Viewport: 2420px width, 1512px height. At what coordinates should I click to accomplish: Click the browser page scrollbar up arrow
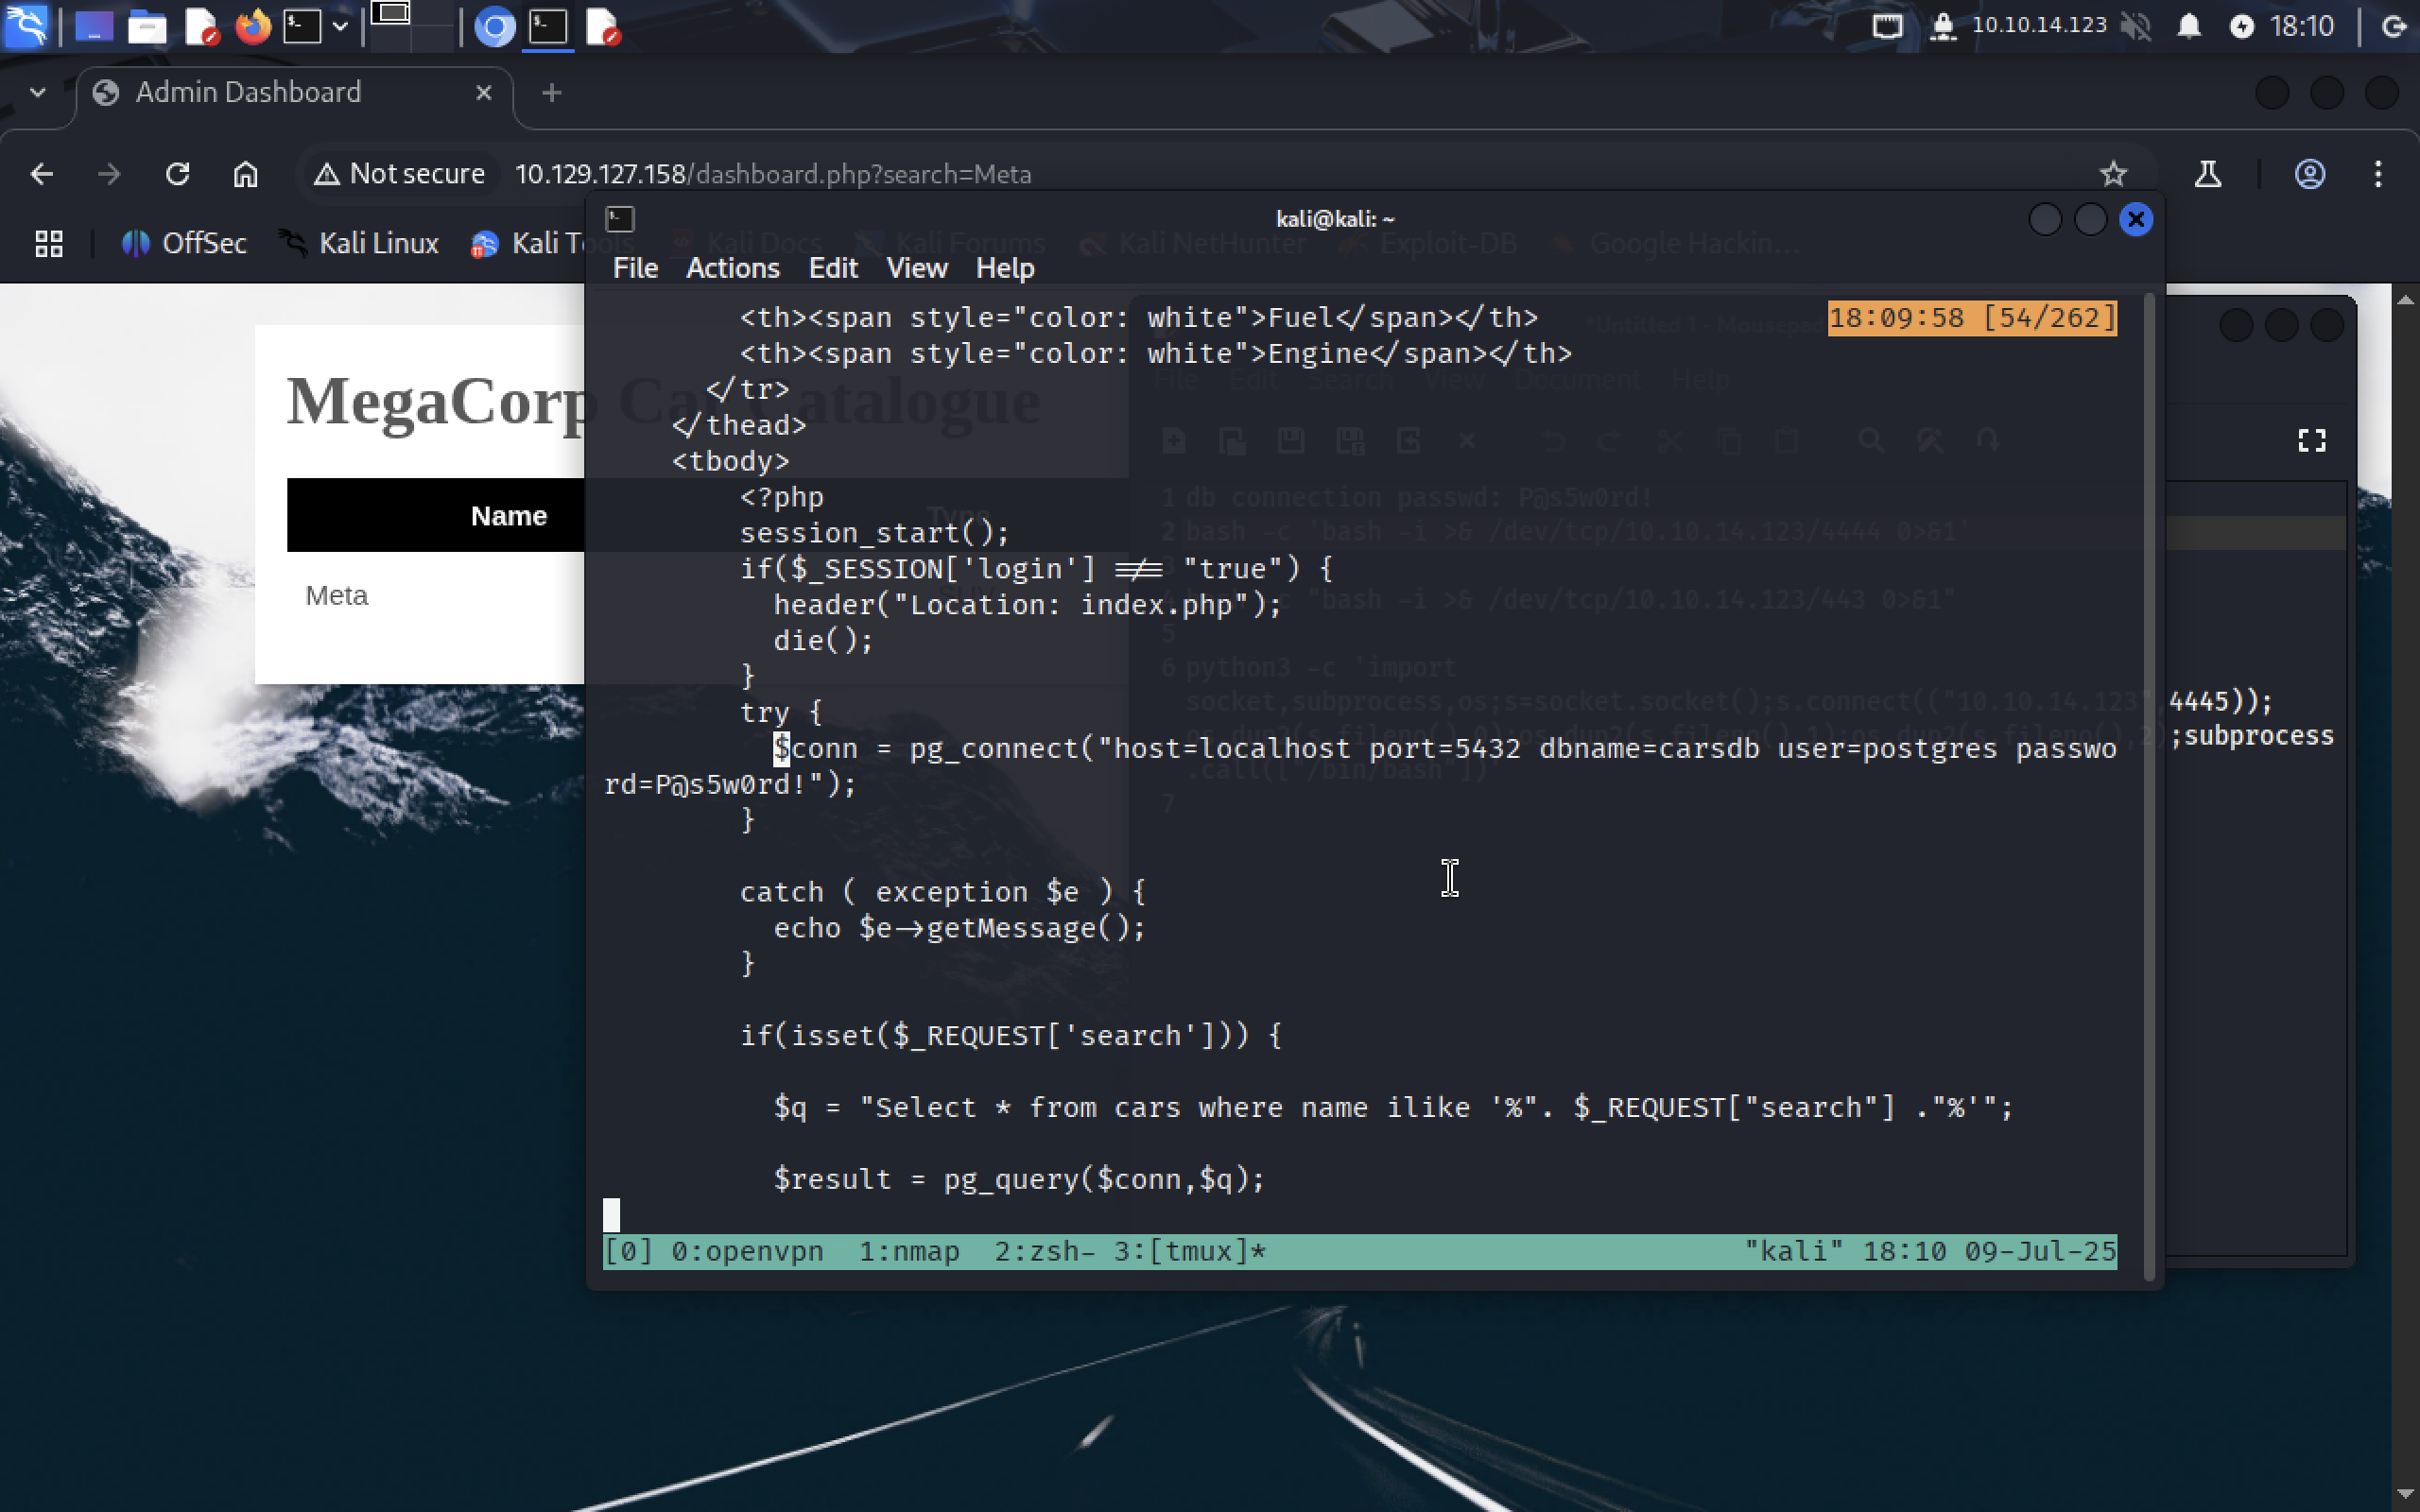2406,298
